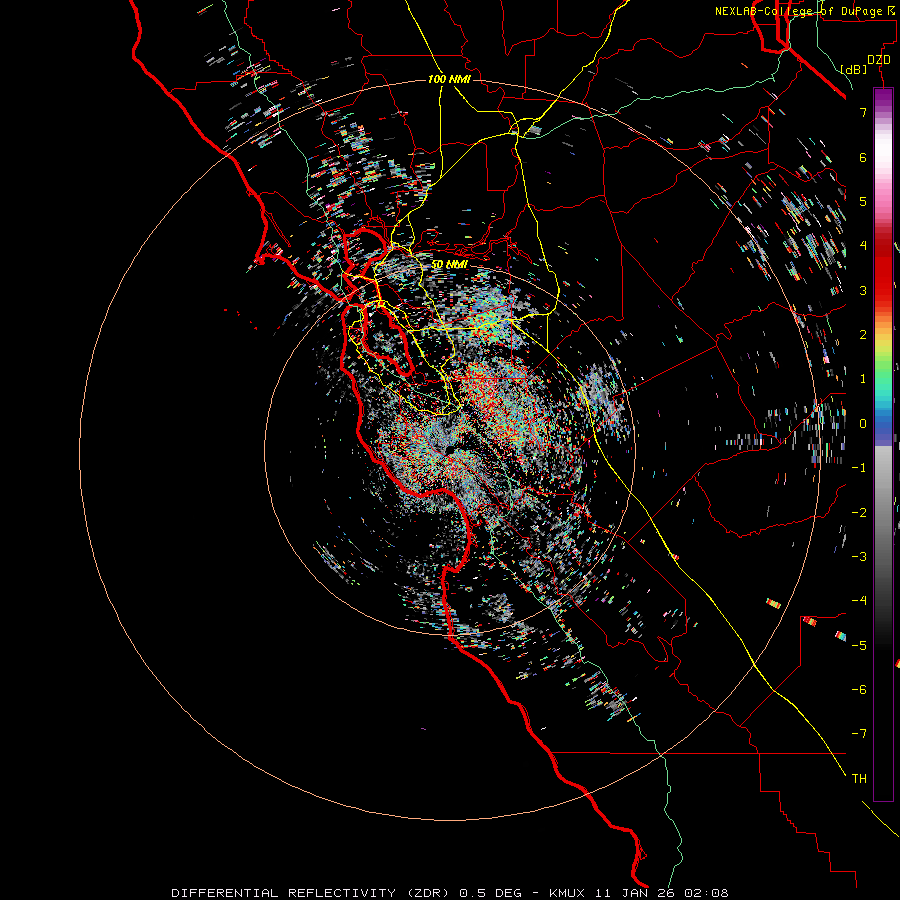Click the "DIFFERENTIAL REFLECTIVITY (ZDR)" caption text
Image resolution: width=900 pixels, height=900 pixels.
pyautogui.click(x=312, y=893)
